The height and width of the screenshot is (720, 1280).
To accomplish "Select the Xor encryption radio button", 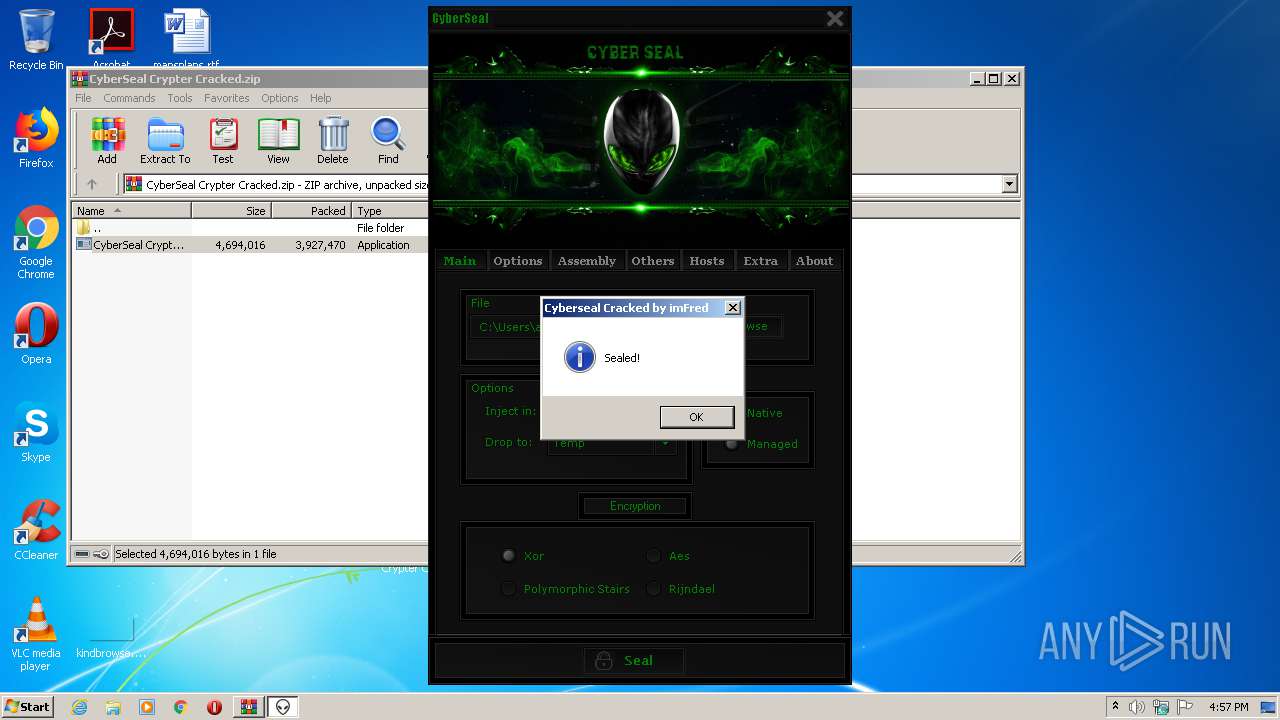I will click(x=508, y=556).
